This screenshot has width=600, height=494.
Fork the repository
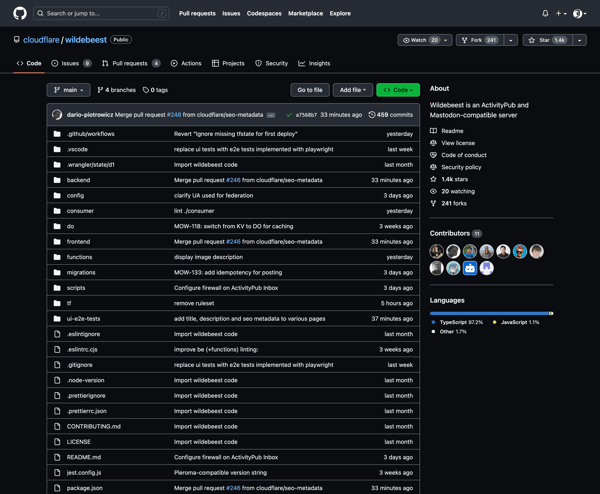[x=479, y=40]
